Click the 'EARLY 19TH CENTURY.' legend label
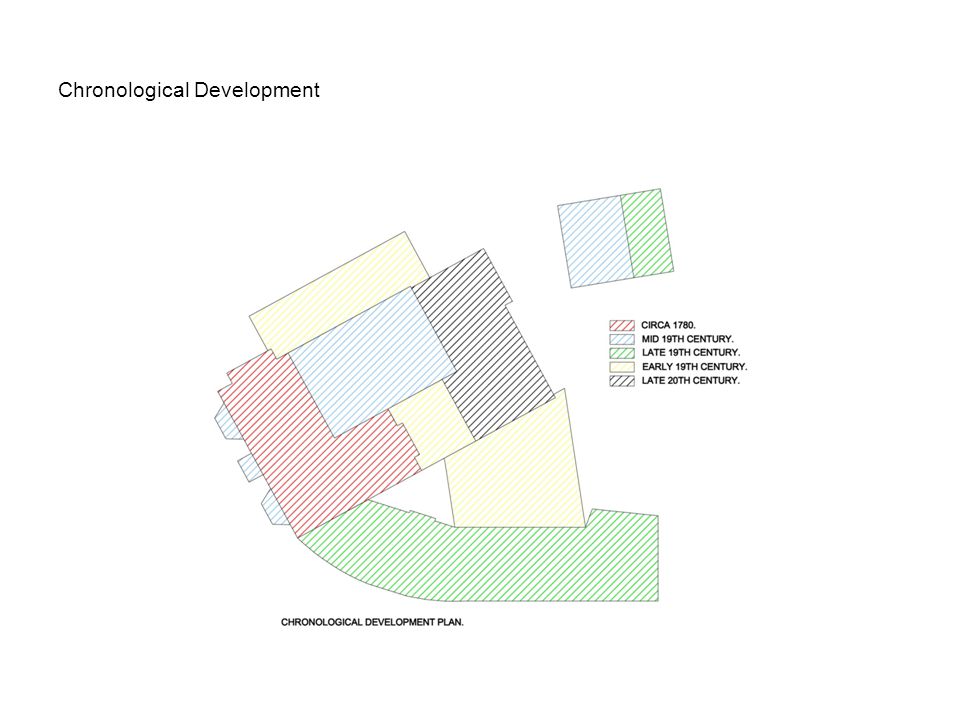This screenshot has width=960, height=720. pyautogui.click(x=694, y=367)
